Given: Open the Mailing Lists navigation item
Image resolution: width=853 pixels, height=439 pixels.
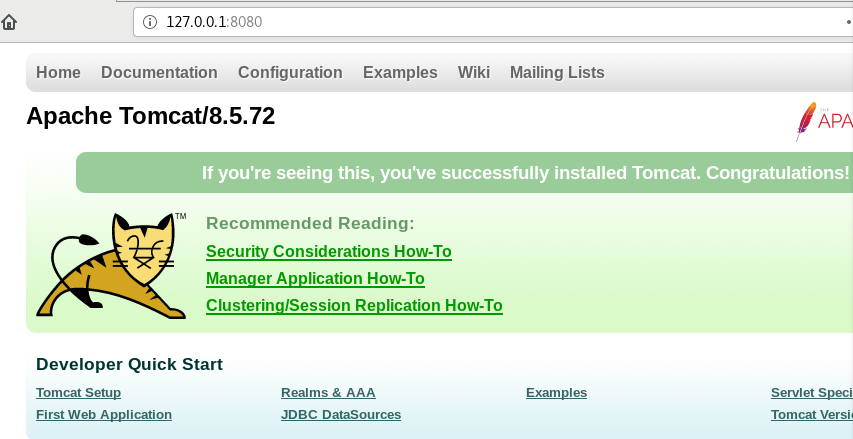Looking at the screenshot, I should (x=557, y=72).
